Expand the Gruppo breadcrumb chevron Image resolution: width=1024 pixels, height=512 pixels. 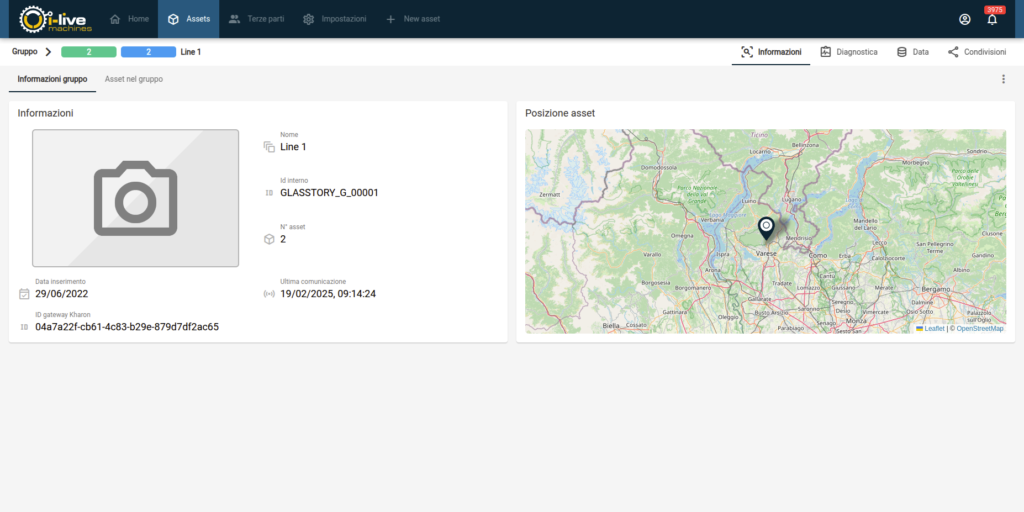(48, 51)
